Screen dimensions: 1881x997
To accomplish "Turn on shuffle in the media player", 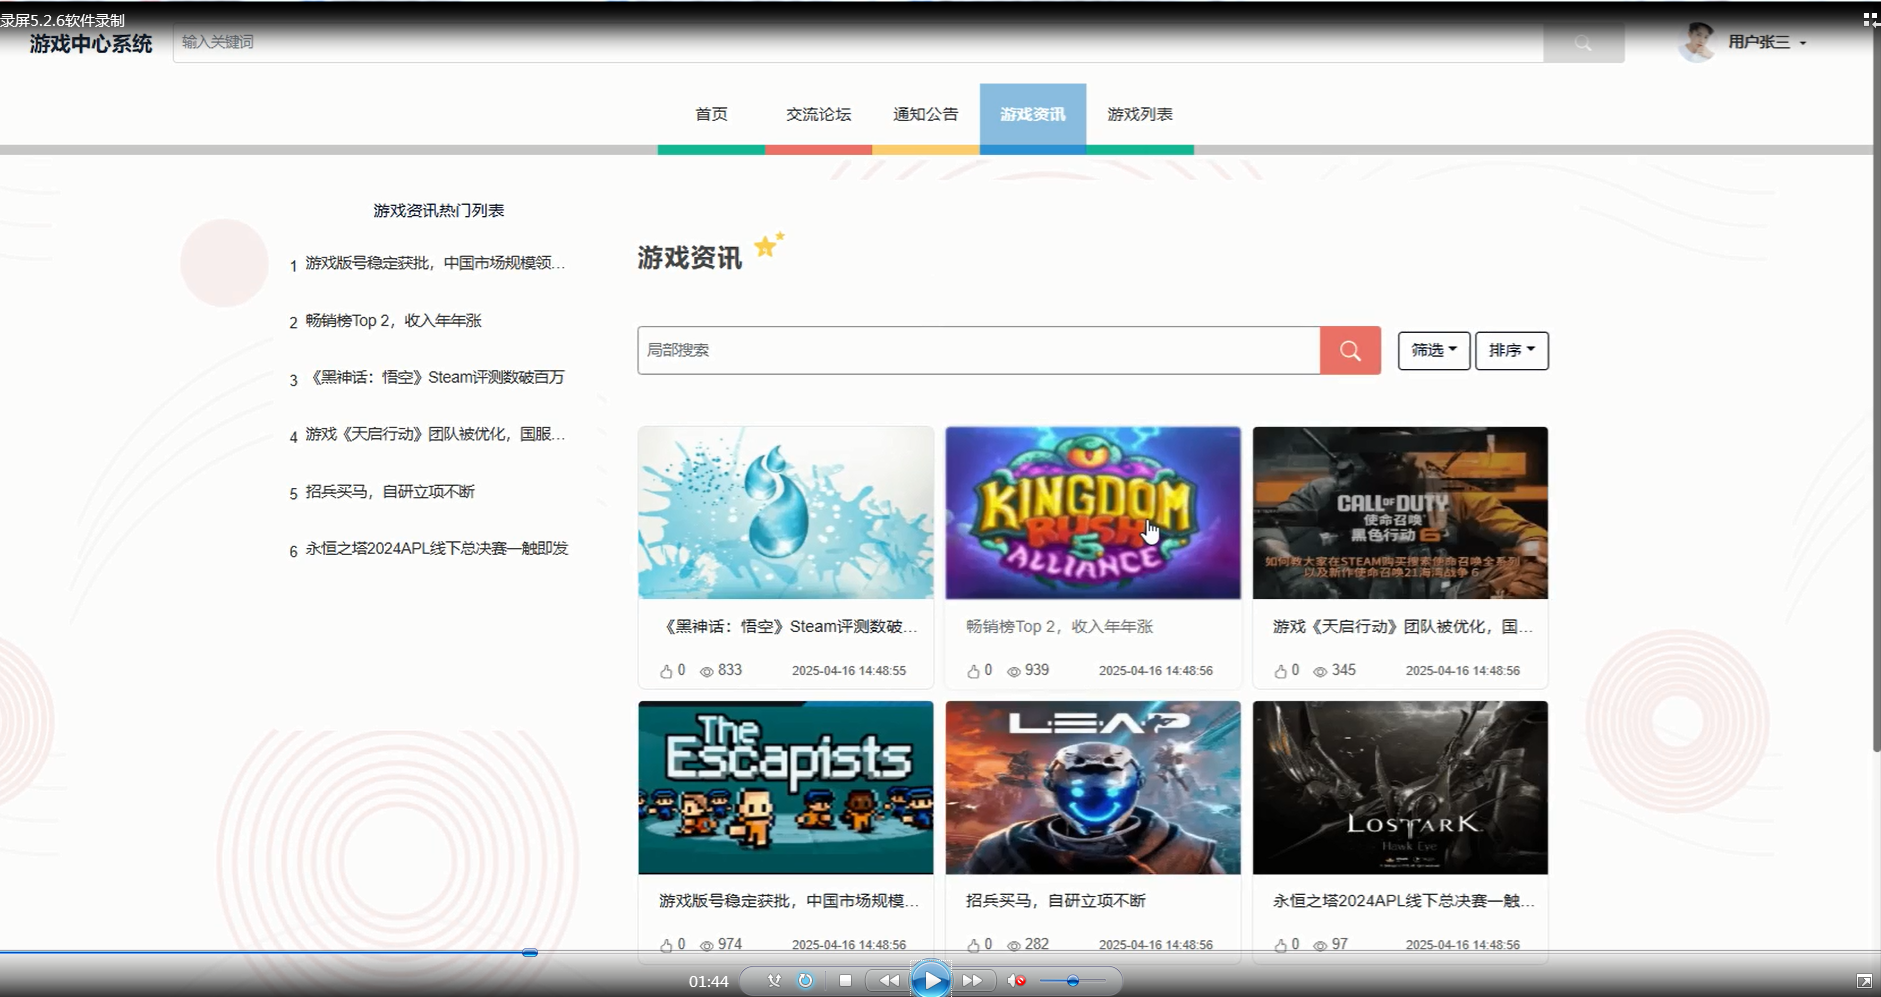I will click(774, 981).
